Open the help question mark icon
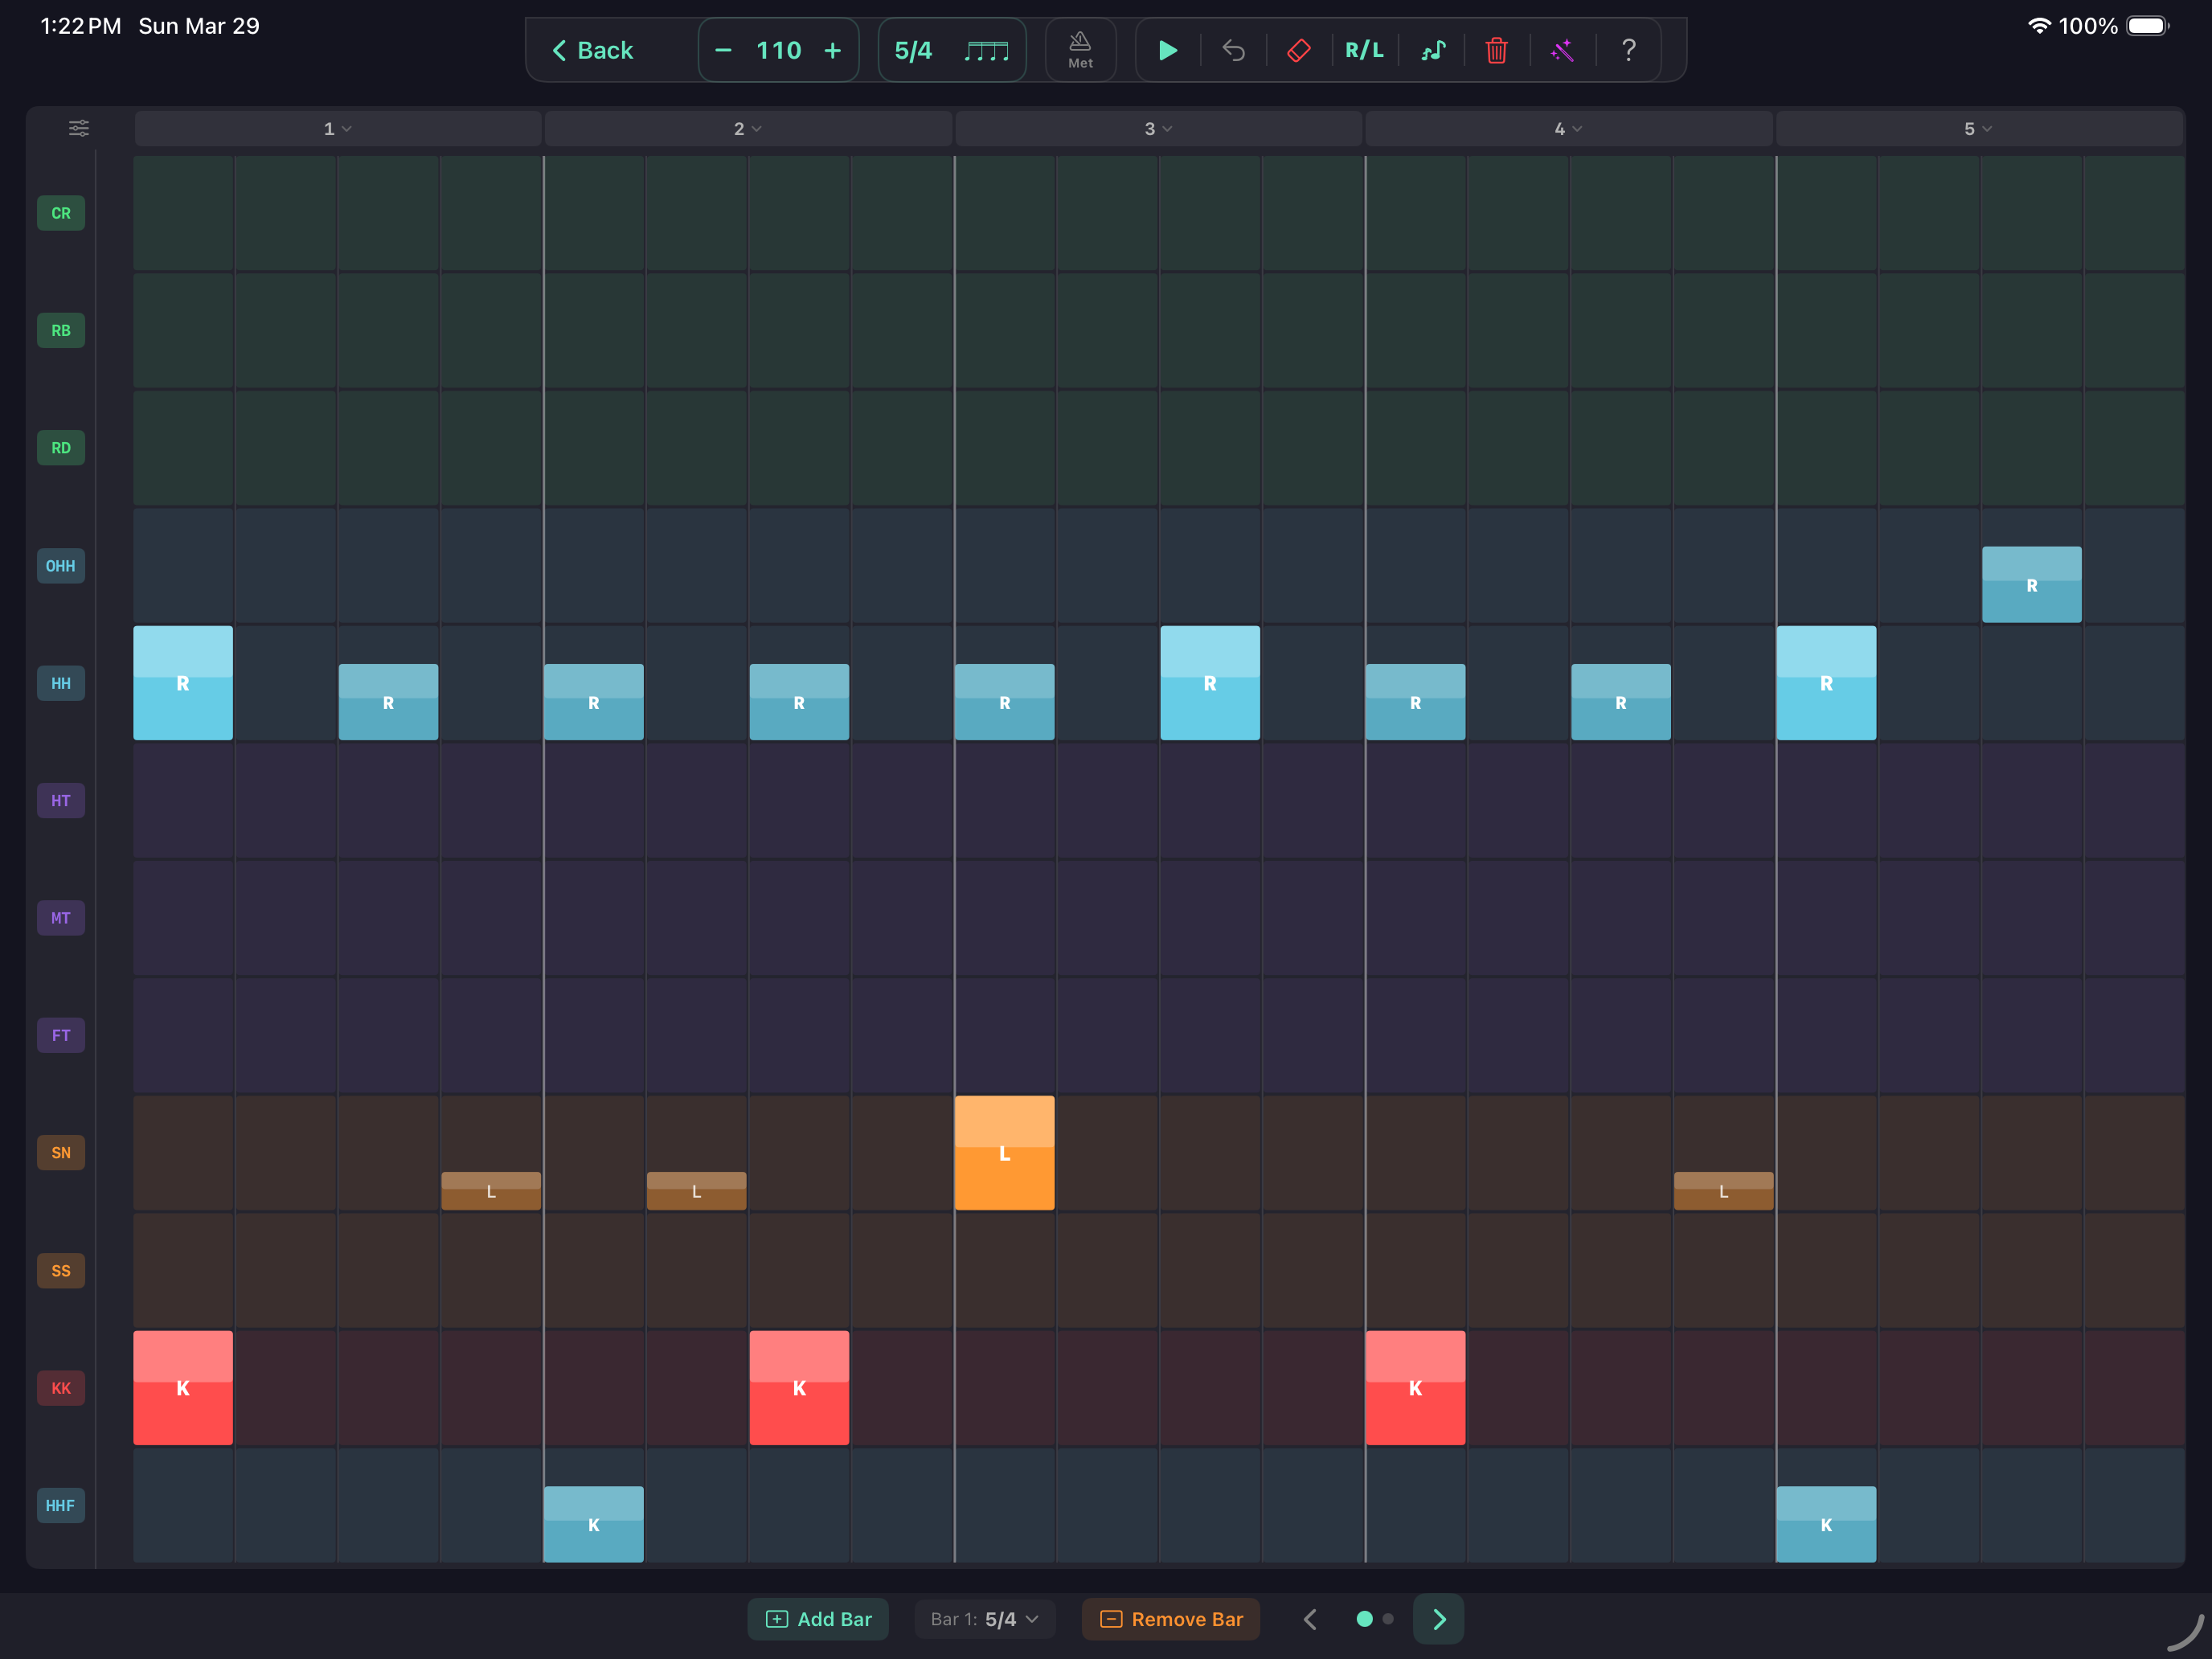Viewport: 2212px width, 1659px height. [x=1628, y=49]
